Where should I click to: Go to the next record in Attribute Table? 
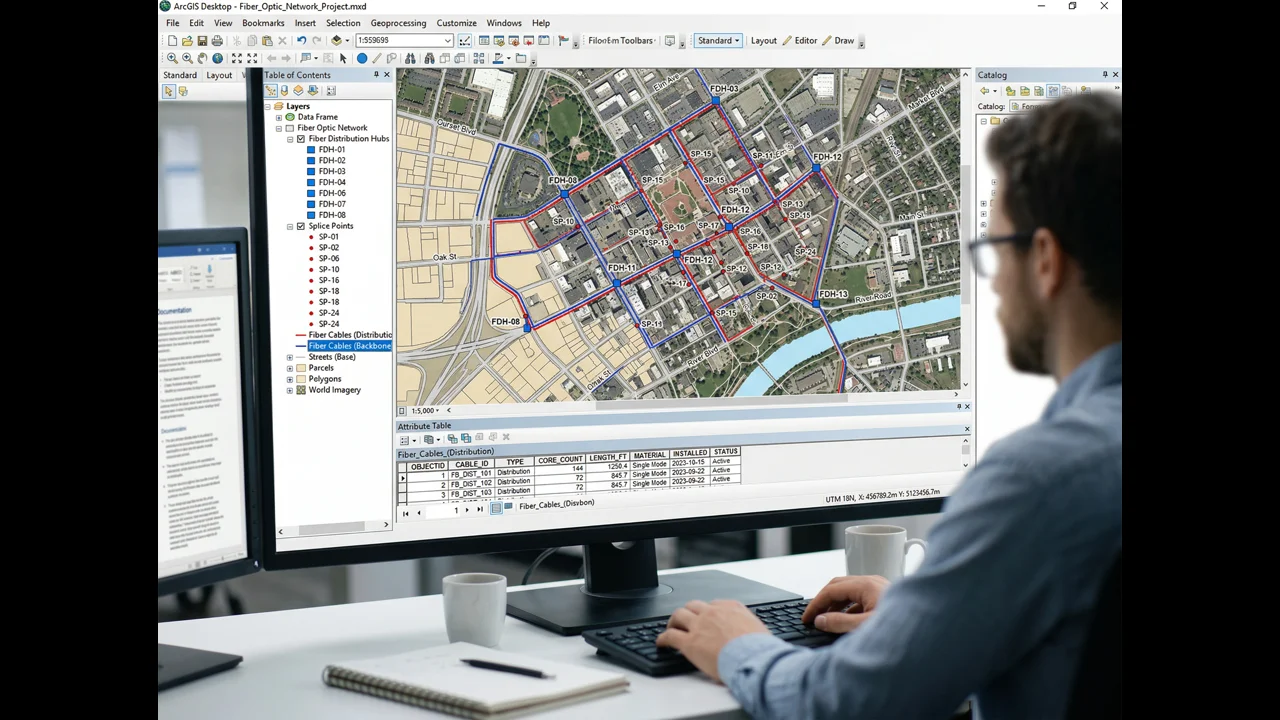click(x=467, y=510)
